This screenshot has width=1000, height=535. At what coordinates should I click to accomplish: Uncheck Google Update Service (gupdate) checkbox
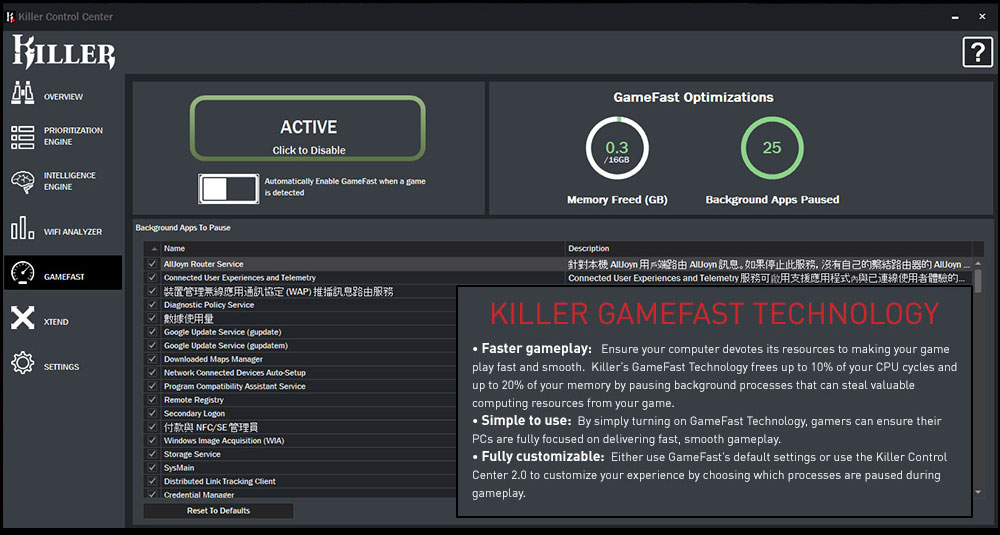152,332
